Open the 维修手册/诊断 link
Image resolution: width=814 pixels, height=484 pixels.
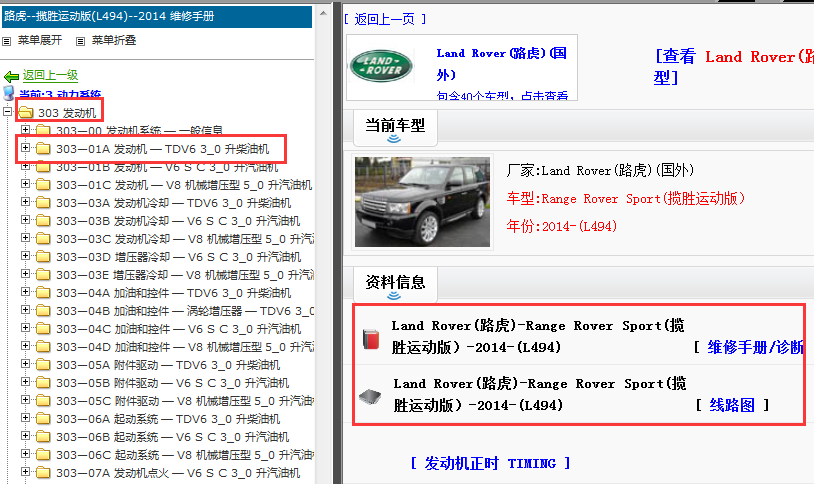click(x=755, y=347)
